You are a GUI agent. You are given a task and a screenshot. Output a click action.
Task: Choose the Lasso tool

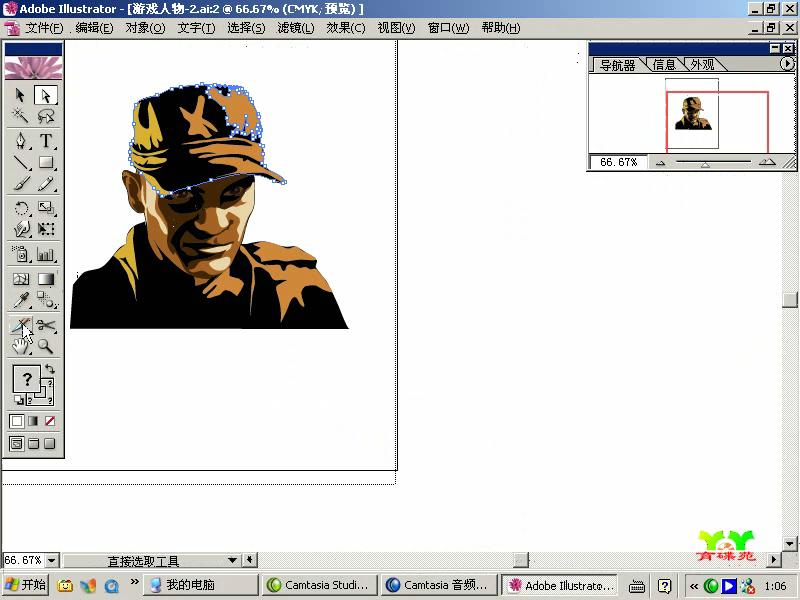coord(46,116)
